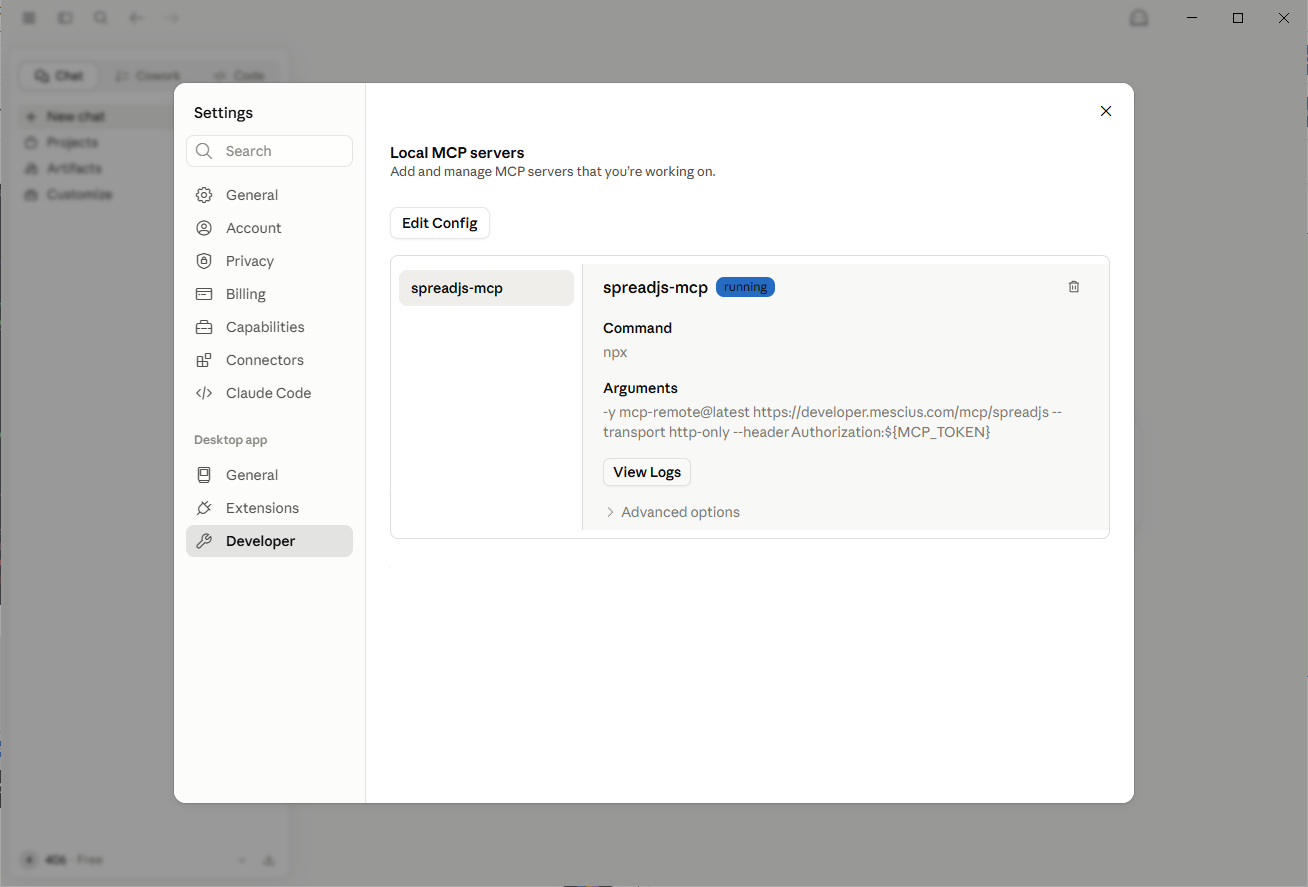Go to Account settings
Image resolution: width=1308 pixels, height=887 pixels.
[x=269, y=228]
